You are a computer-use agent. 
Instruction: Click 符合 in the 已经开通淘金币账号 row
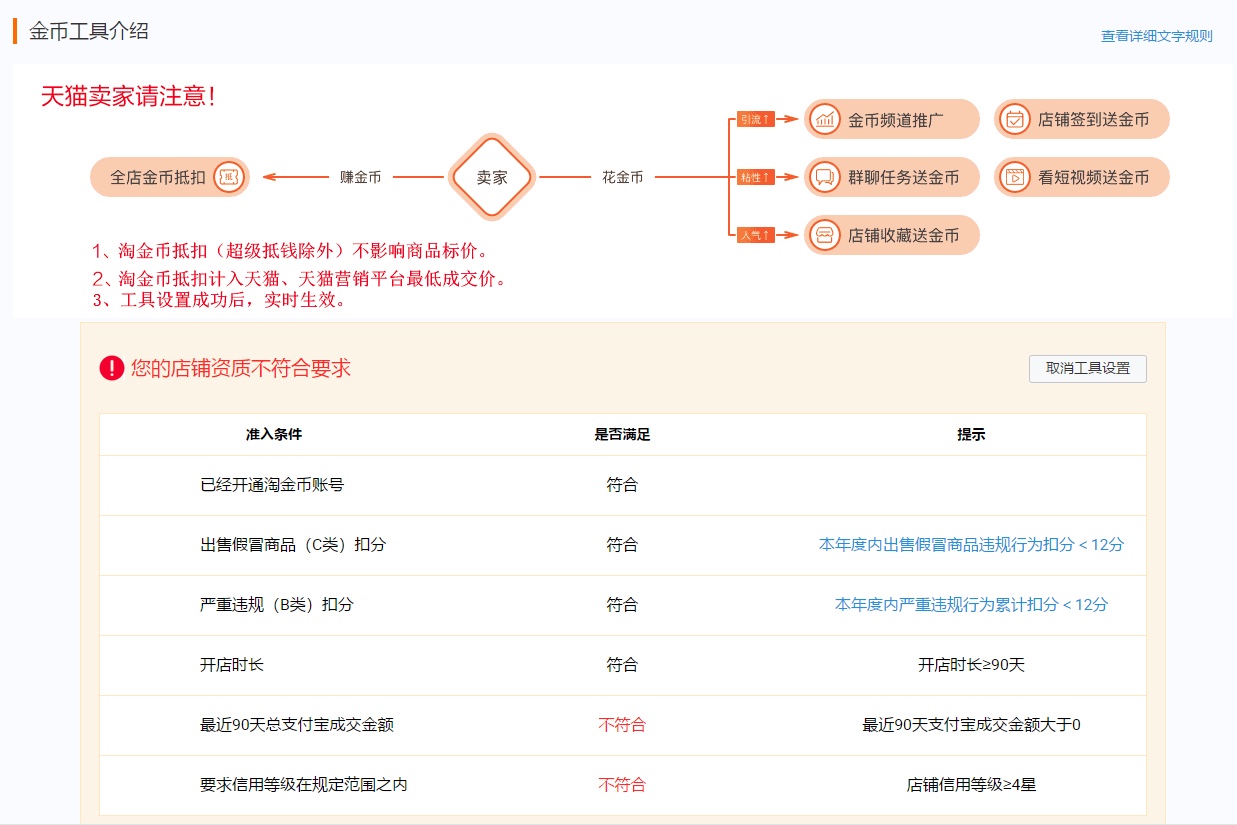622,485
